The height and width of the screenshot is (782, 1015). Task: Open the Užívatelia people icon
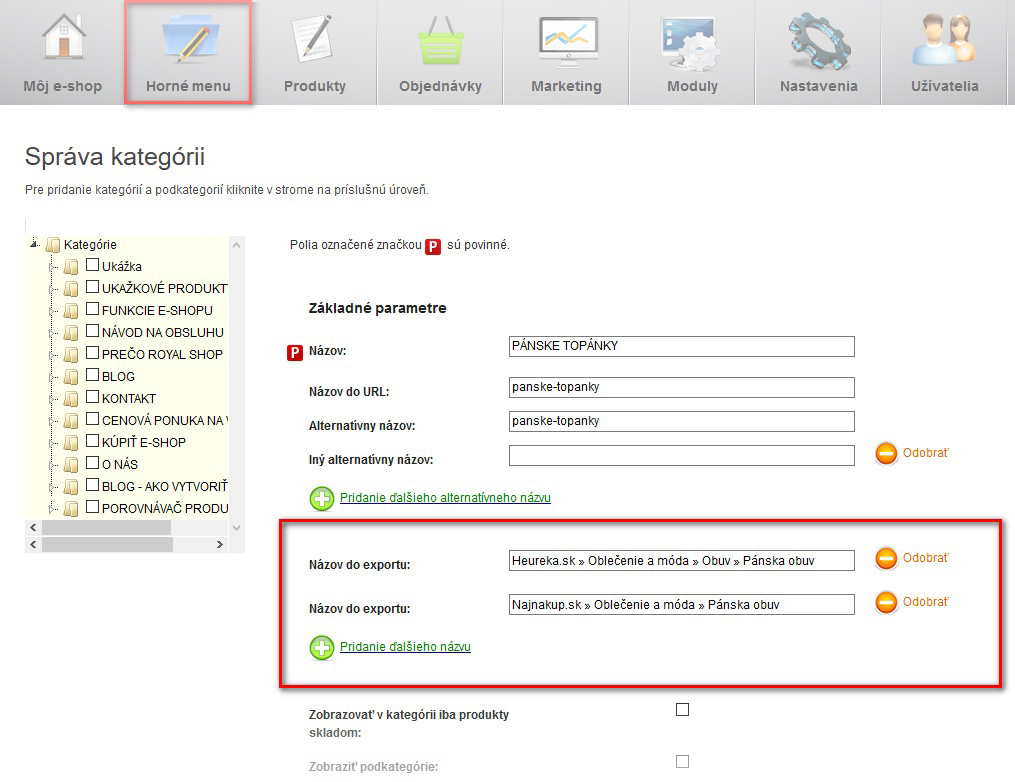pyautogui.click(x=944, y=40)
